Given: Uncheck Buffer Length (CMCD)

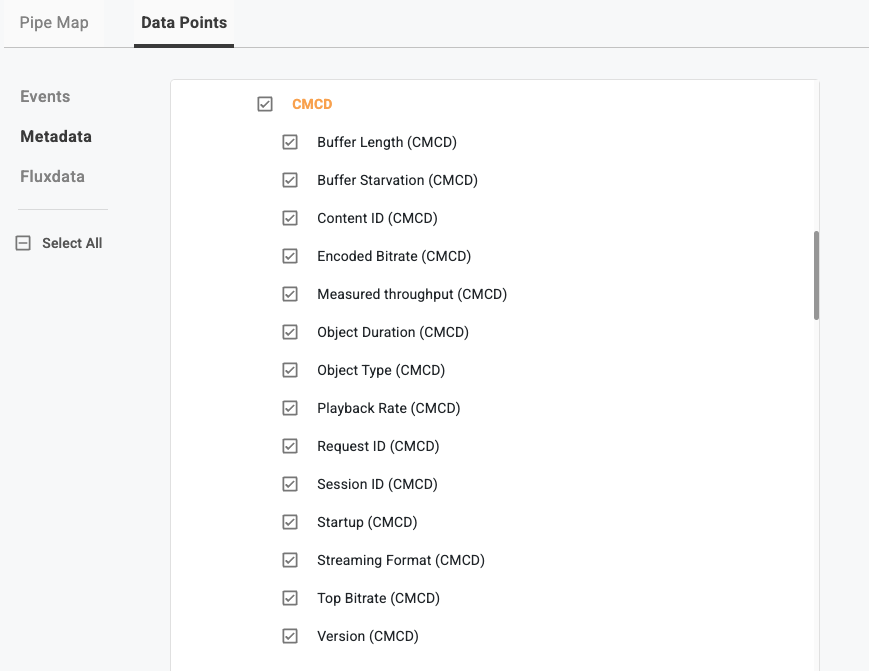Looking at the screenshot, I should [x=290, y=142].
